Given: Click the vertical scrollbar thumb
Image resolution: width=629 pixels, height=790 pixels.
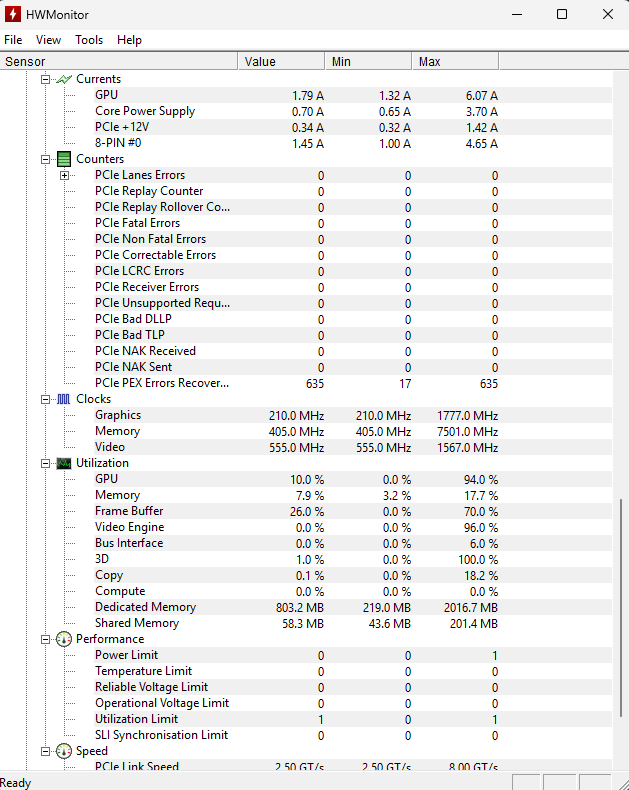Looking at the screenshot, I should click(621, 608).
